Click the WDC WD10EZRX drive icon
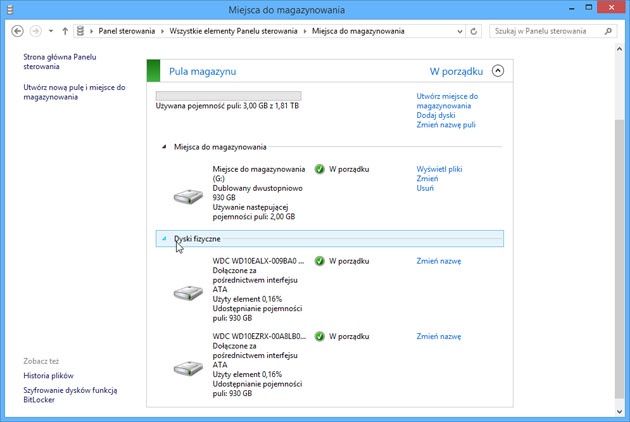The image size is (630, 422). pyautogui.click(x=188, y=368)
